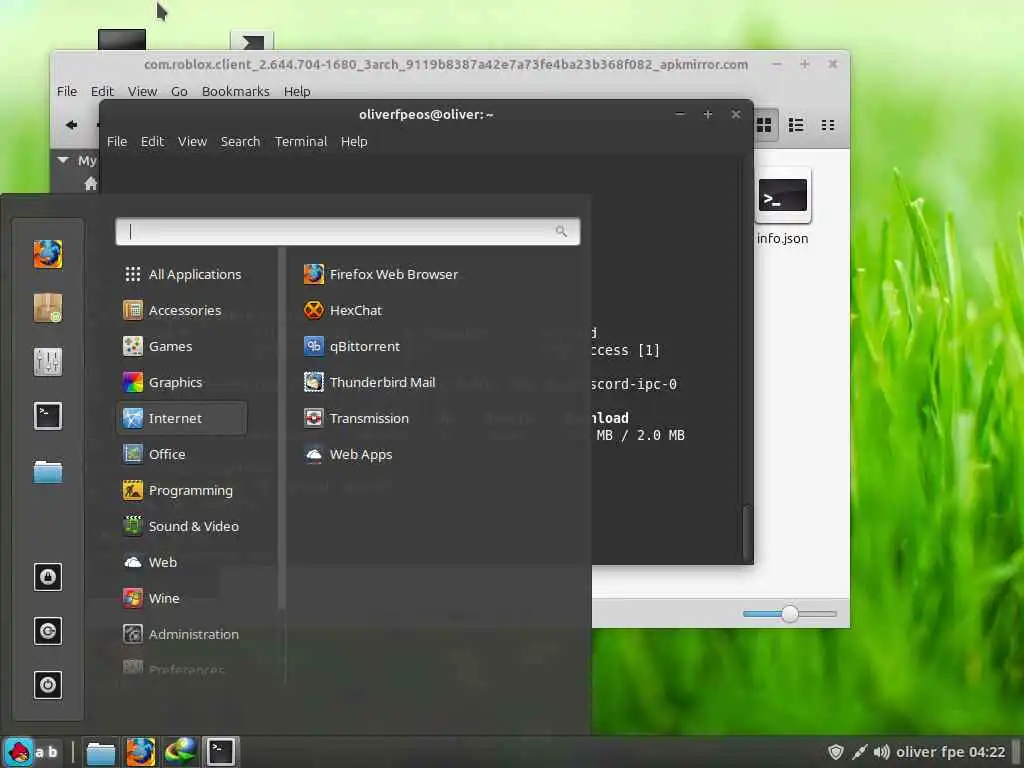
Task: Select the Programming category
Action: click(x=182, y=490)
